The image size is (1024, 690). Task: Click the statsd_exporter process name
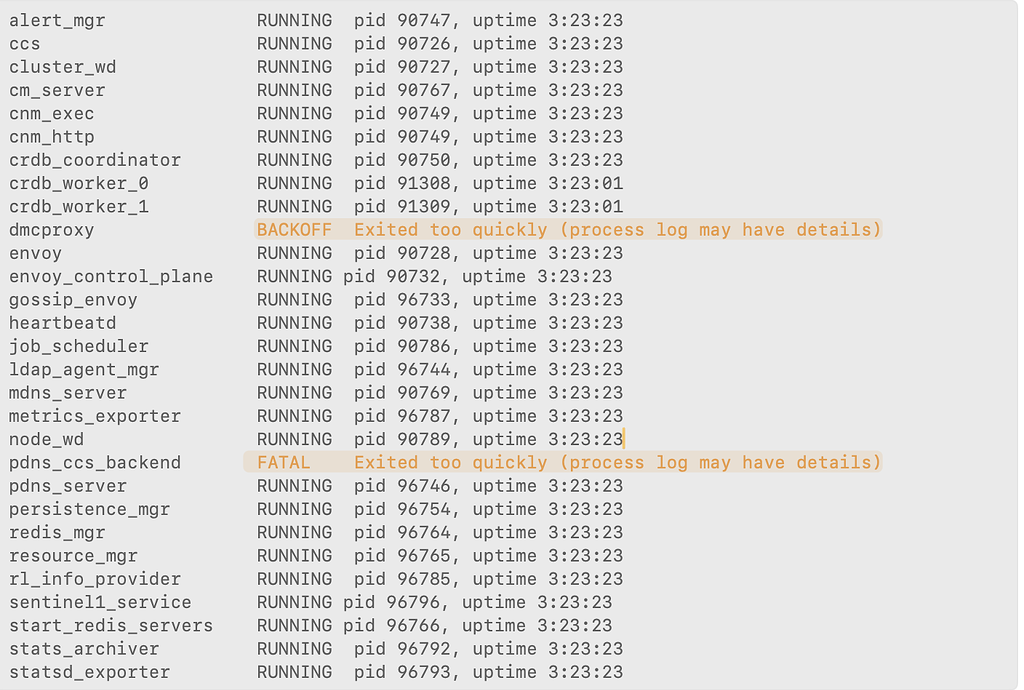[89, 672]
